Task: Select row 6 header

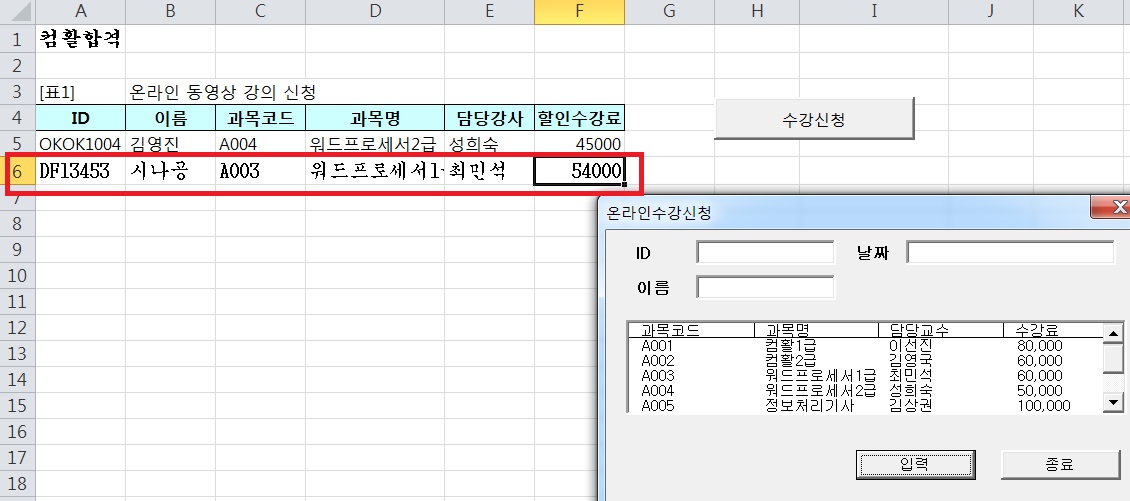Action: click(x=17, y=171)
